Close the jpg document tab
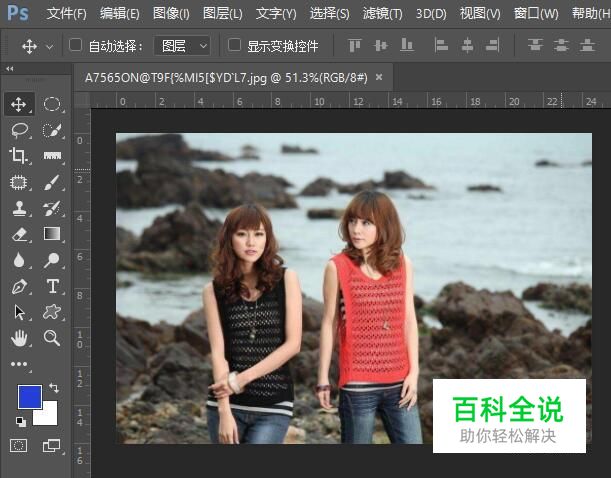This screenshot has width=611, height=478. 379,78
